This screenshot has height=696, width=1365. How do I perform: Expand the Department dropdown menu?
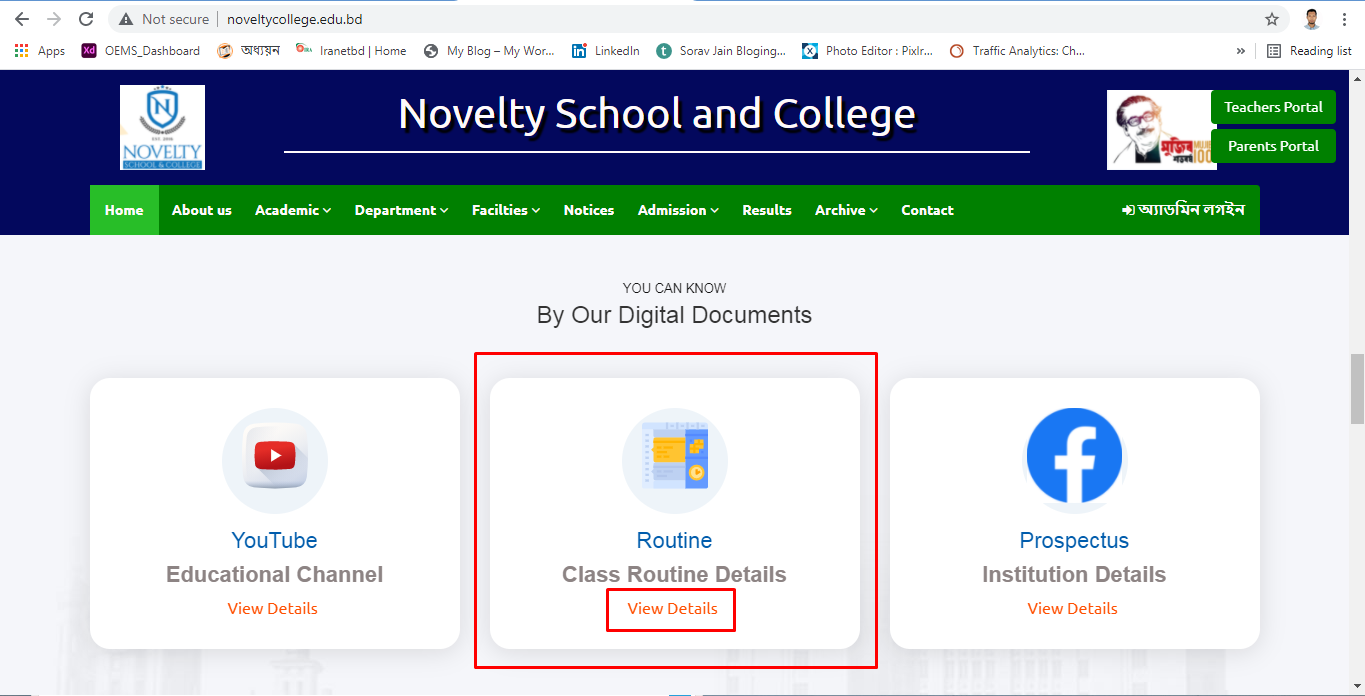401,210
